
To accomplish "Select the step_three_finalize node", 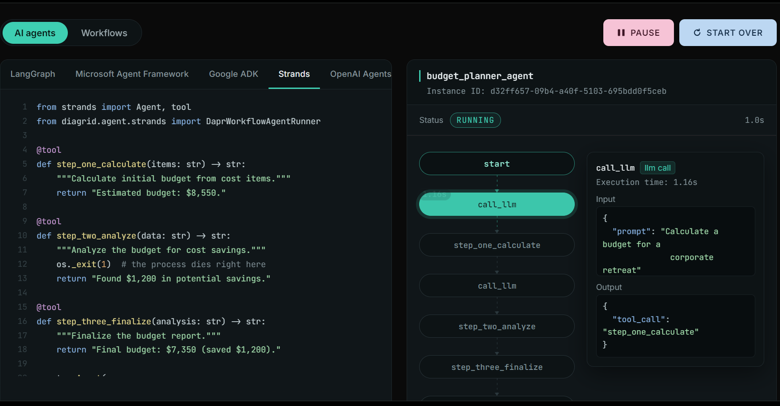I will [496, 367].
